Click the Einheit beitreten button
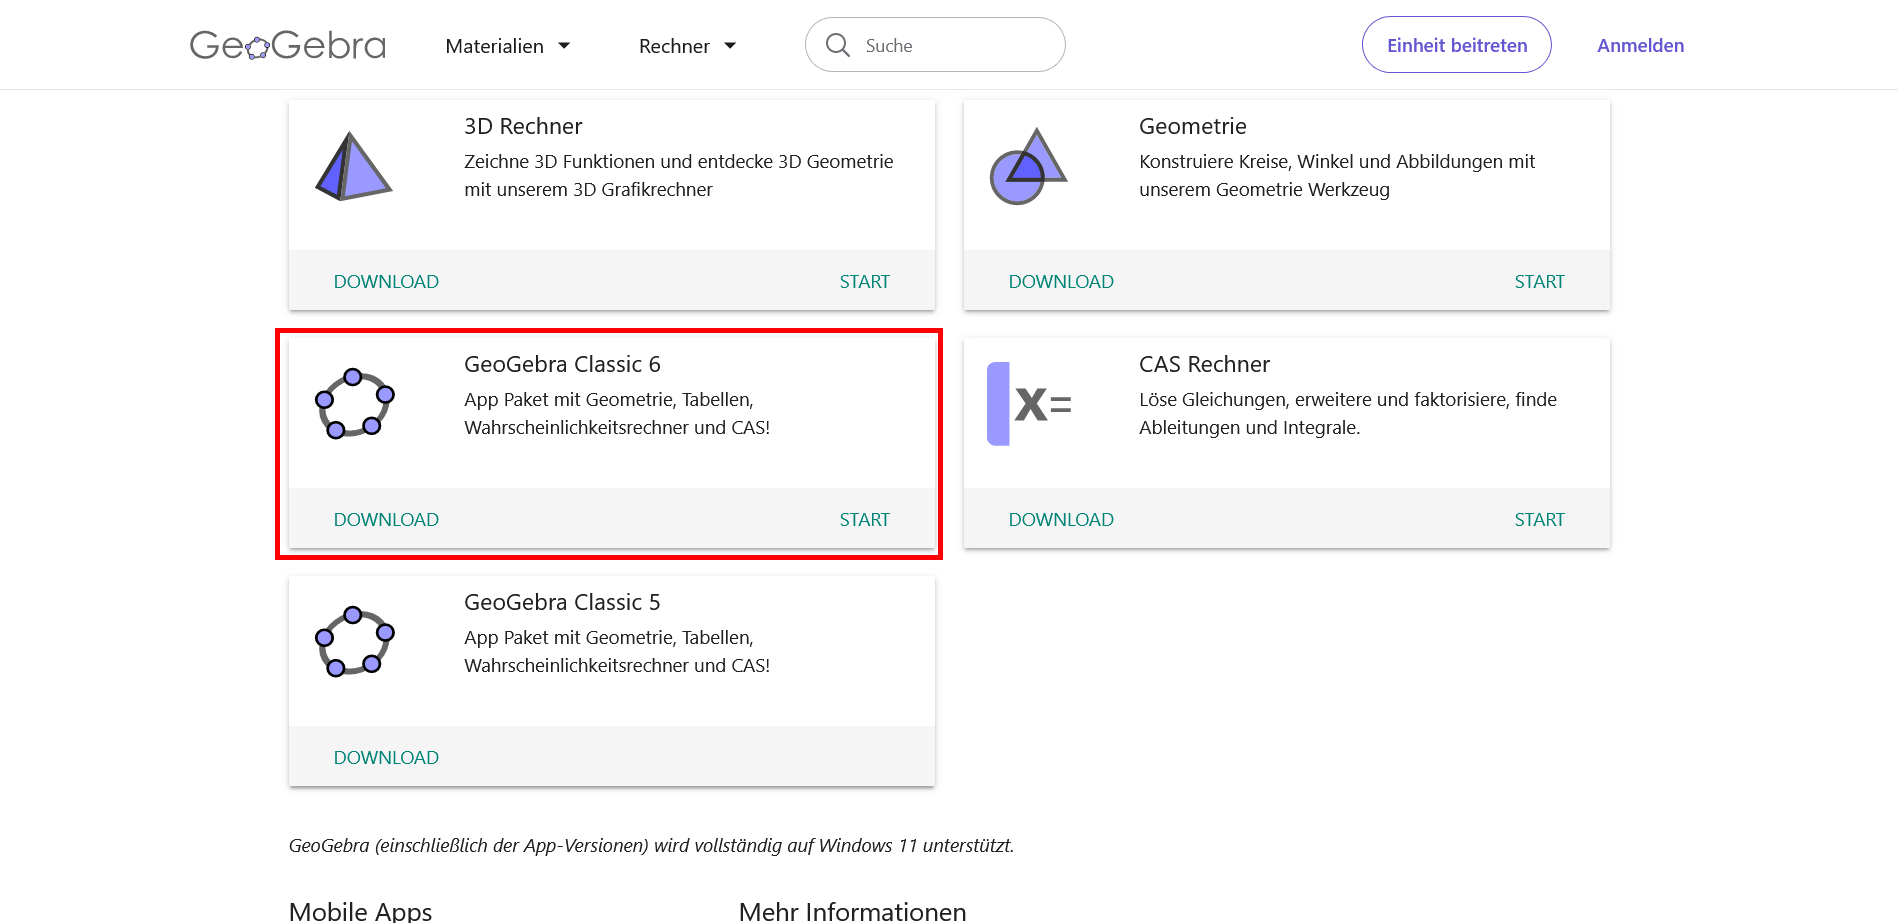 [x=1456, y=45]
